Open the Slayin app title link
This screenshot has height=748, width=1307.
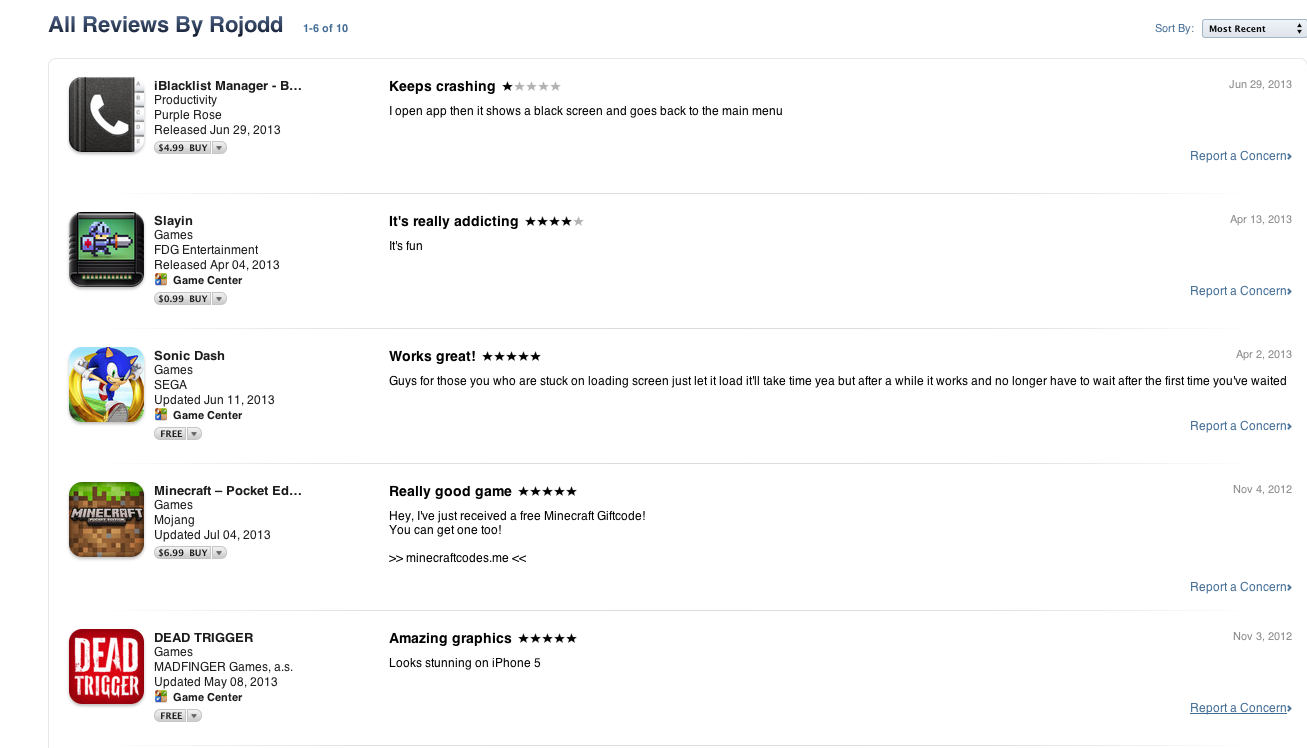[x=173, y=221]
